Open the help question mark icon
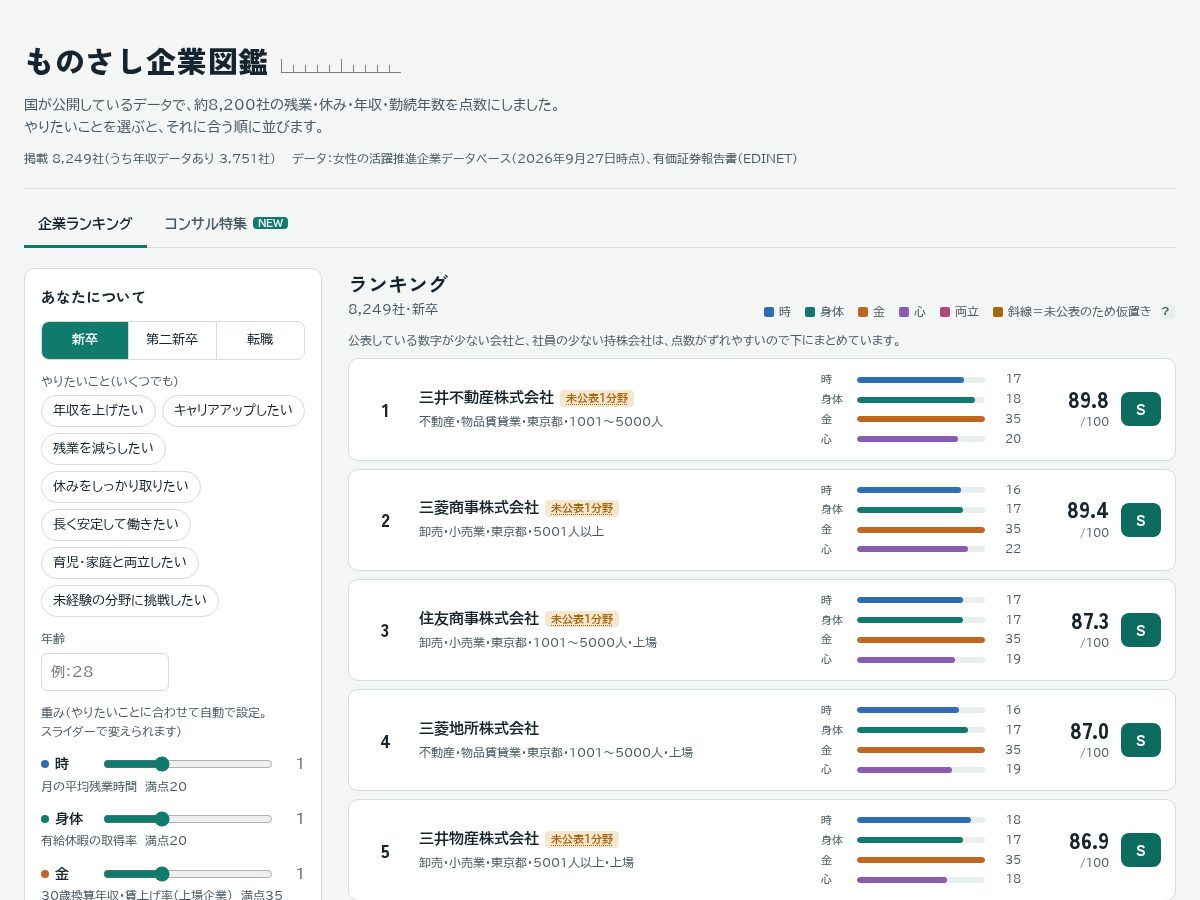 click(x=1165, y=312)
